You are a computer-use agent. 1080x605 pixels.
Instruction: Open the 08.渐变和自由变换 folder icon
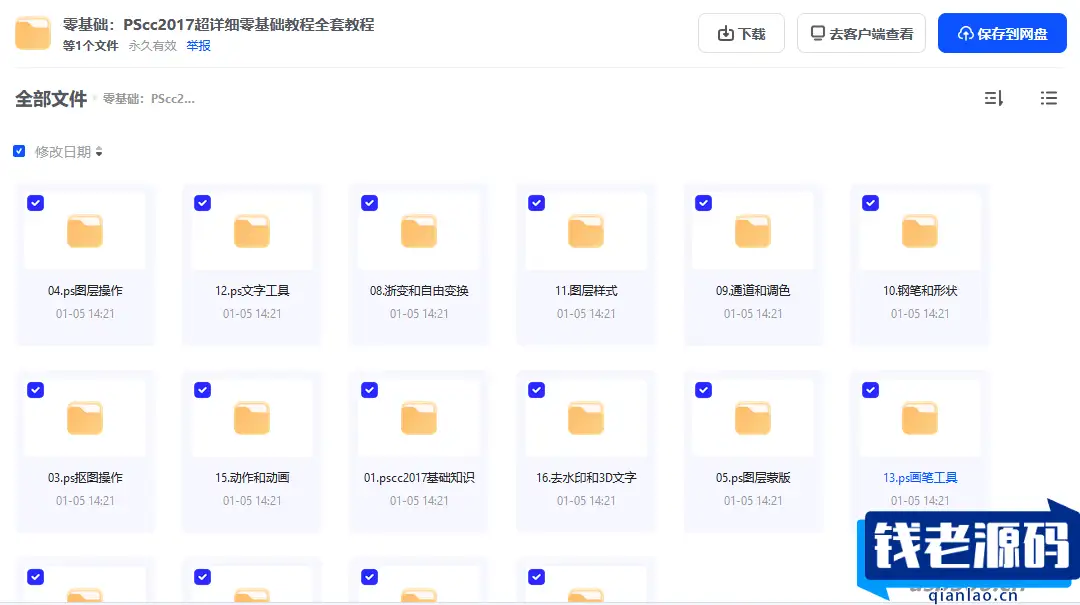(419, 231)
